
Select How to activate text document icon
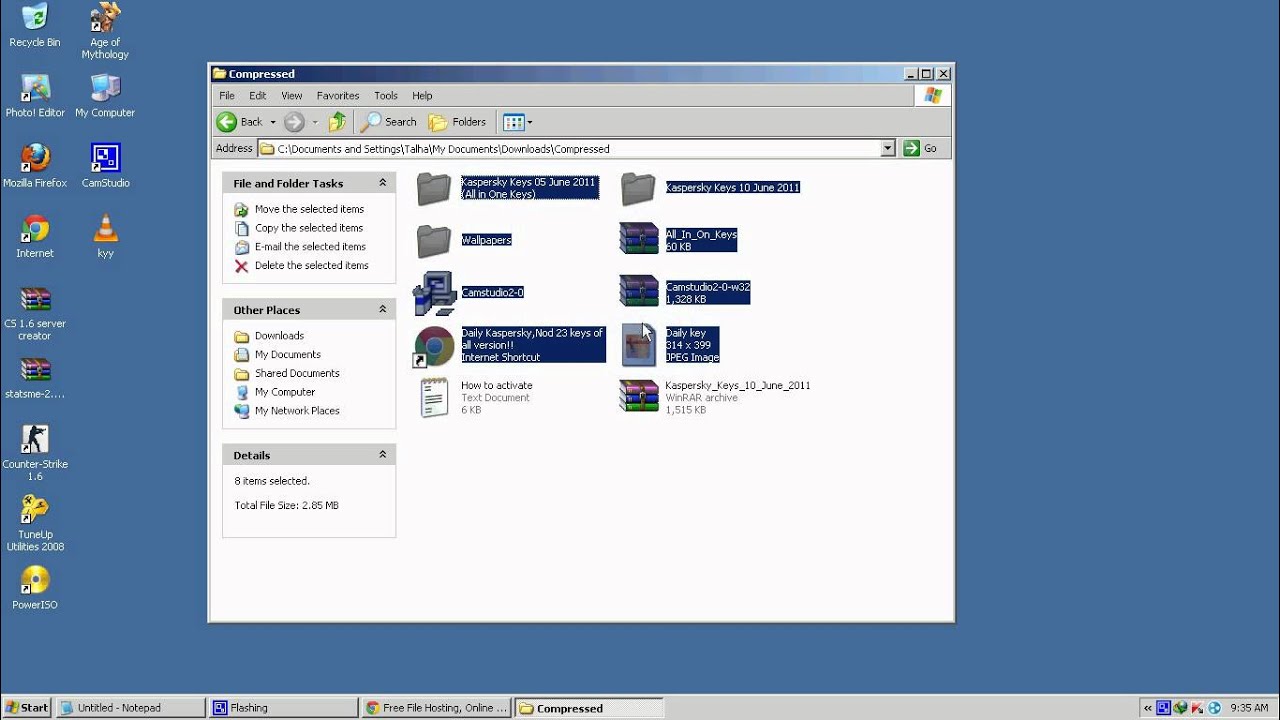(x=434, y=397)
